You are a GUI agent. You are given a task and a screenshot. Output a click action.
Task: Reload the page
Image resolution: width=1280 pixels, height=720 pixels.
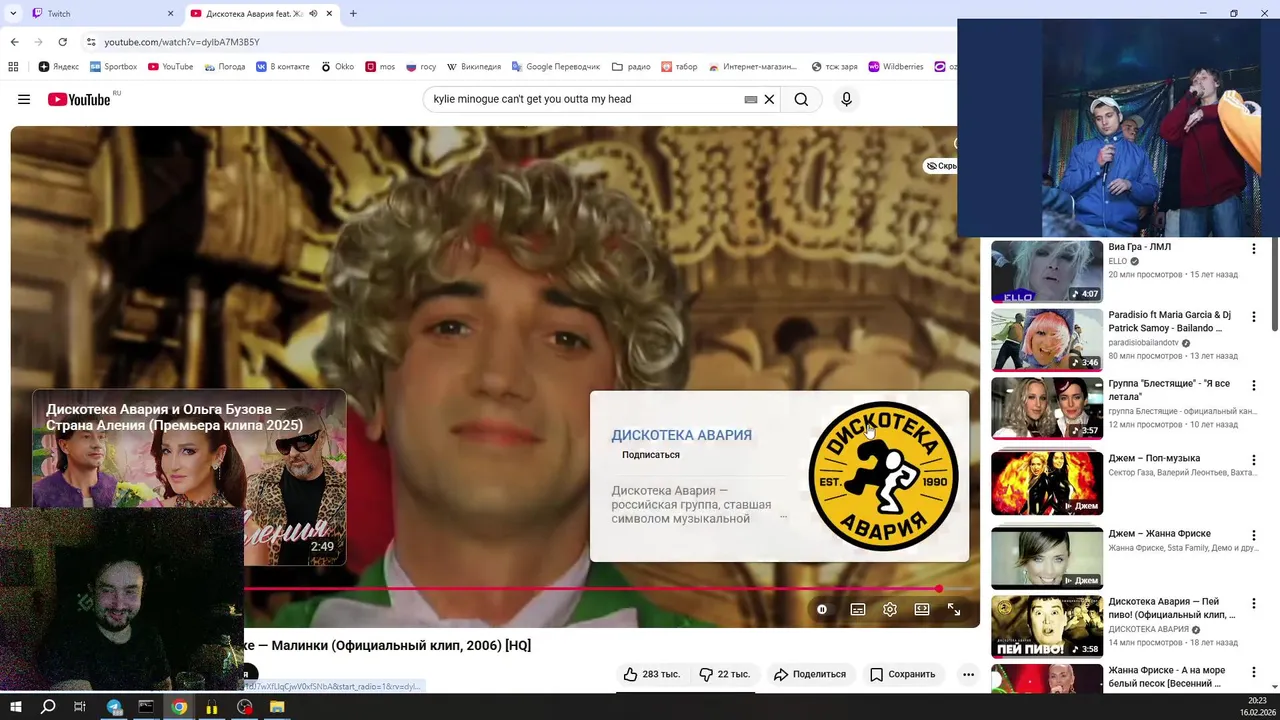tap(62, 42)
